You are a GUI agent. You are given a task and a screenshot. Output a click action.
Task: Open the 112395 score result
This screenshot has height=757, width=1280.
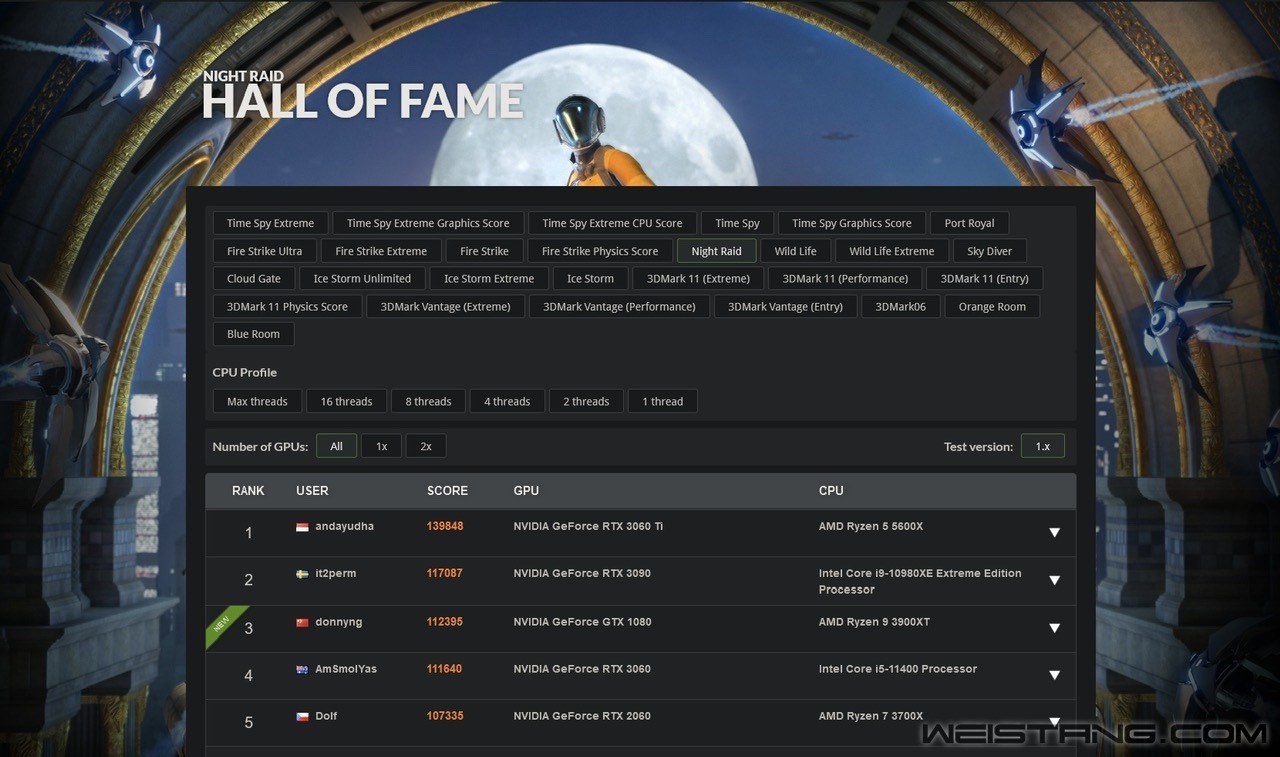pyautogui.click(x=445, y=621)
